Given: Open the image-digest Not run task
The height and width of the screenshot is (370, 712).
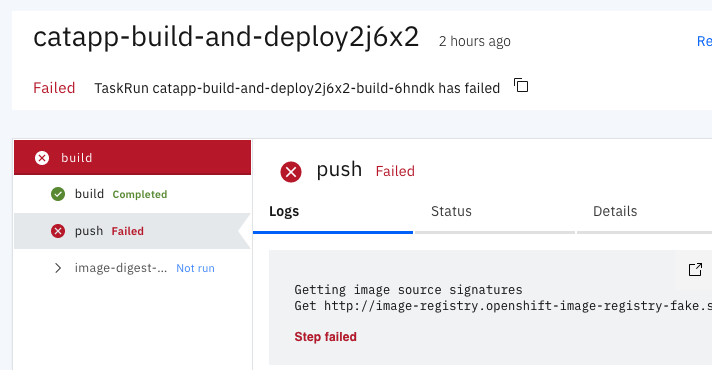Looking at the screenshot, I should point(133,268).
